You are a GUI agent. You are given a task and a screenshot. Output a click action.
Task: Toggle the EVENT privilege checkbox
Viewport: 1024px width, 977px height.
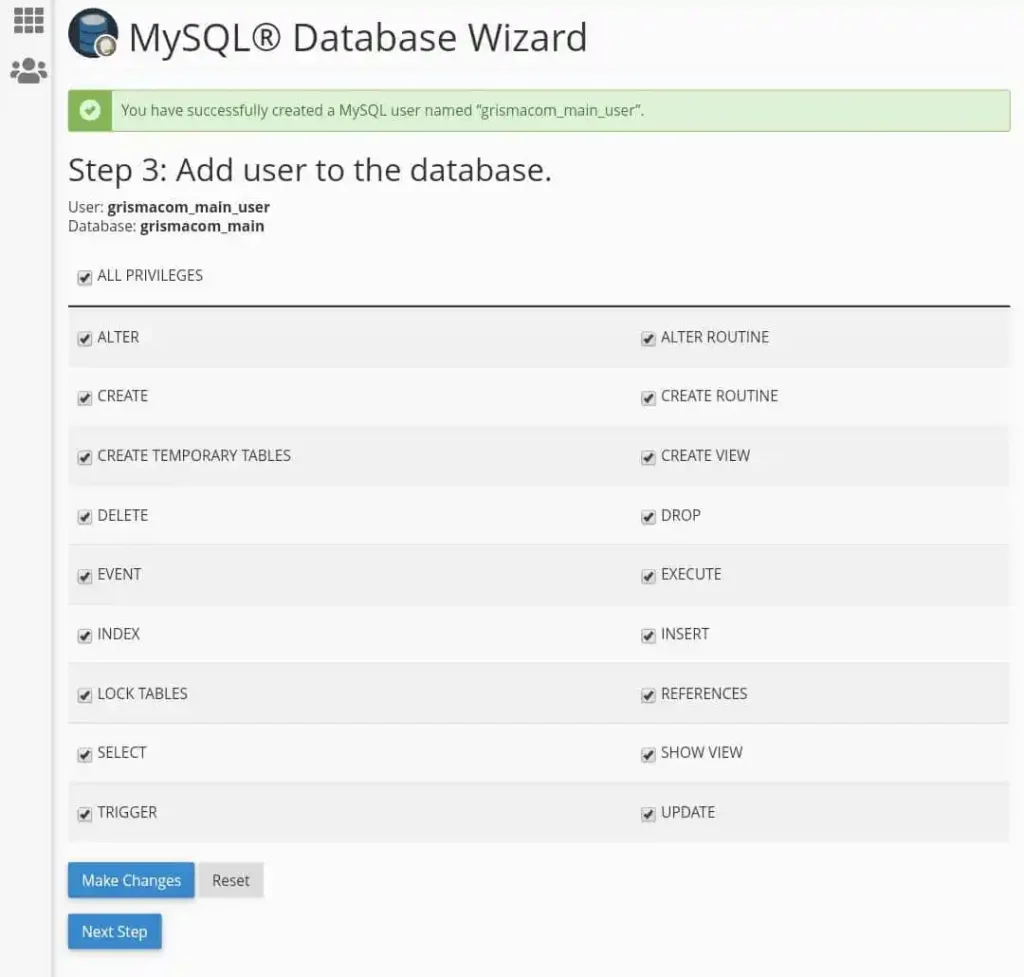pyautogui.click(x=85, y=576)
